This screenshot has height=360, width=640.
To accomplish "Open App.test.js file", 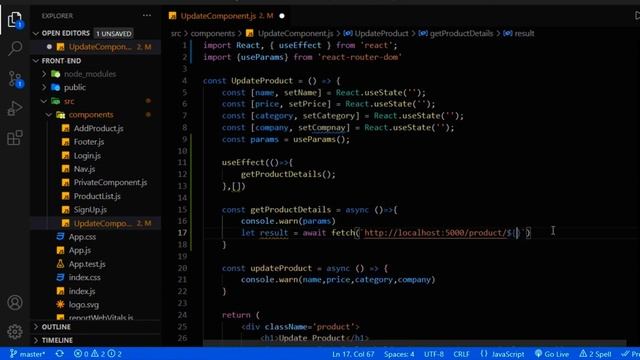I will pyautogui.click(x=87, y=264).
